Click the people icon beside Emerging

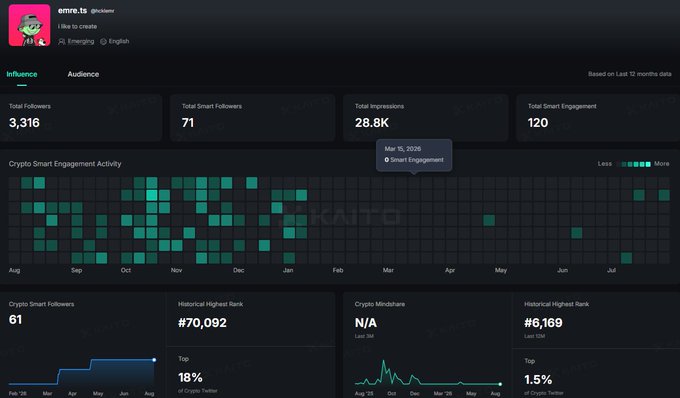tap(62, 41)
